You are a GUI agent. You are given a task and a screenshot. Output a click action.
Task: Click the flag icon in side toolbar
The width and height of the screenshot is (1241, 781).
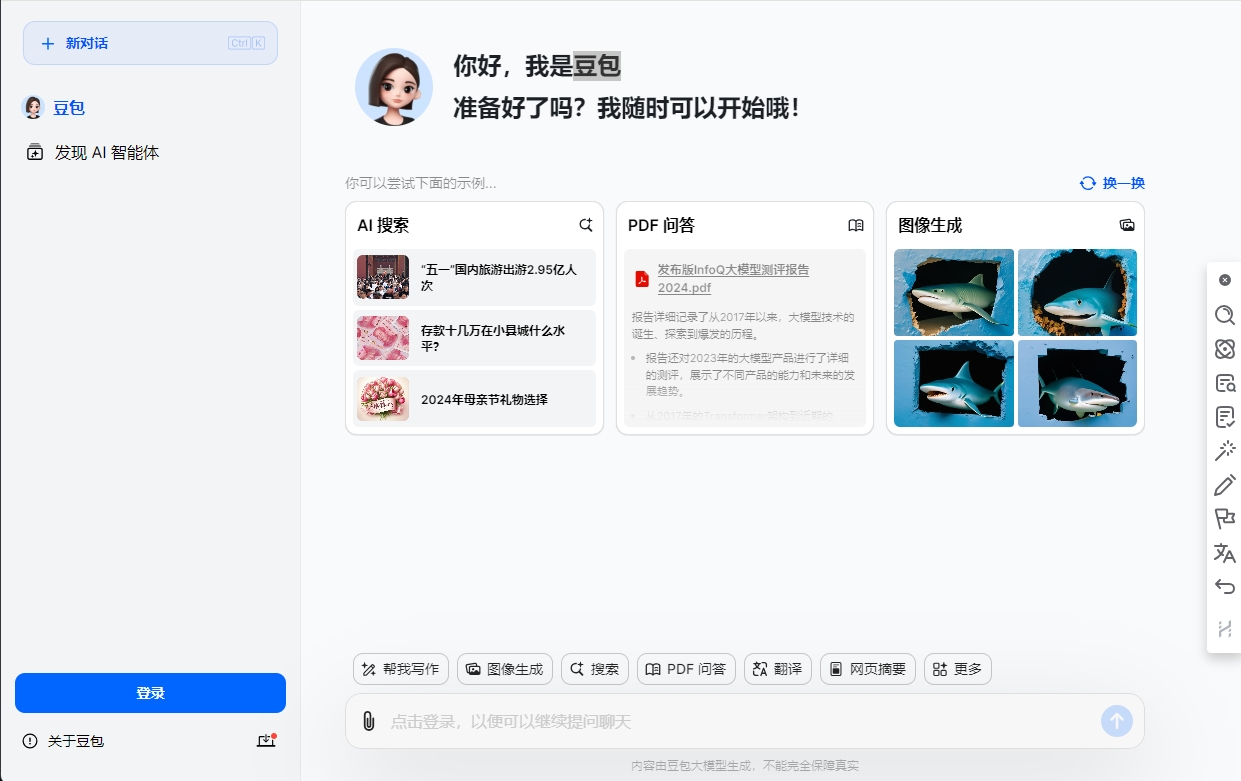pos(1225,519)
